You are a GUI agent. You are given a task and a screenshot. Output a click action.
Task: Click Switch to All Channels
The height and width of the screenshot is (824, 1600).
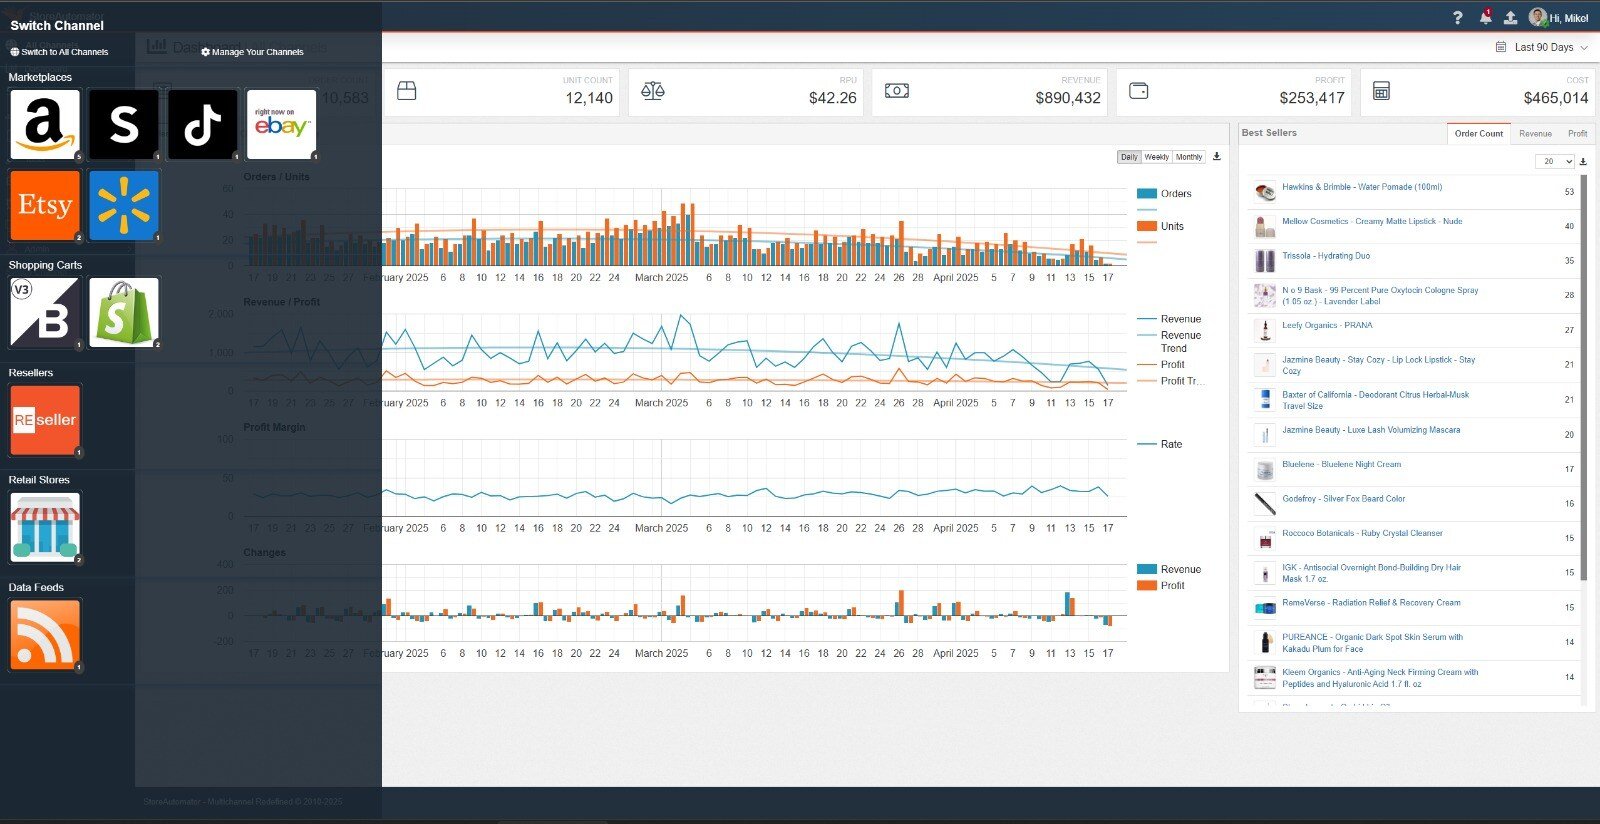[x=59, y=52]
